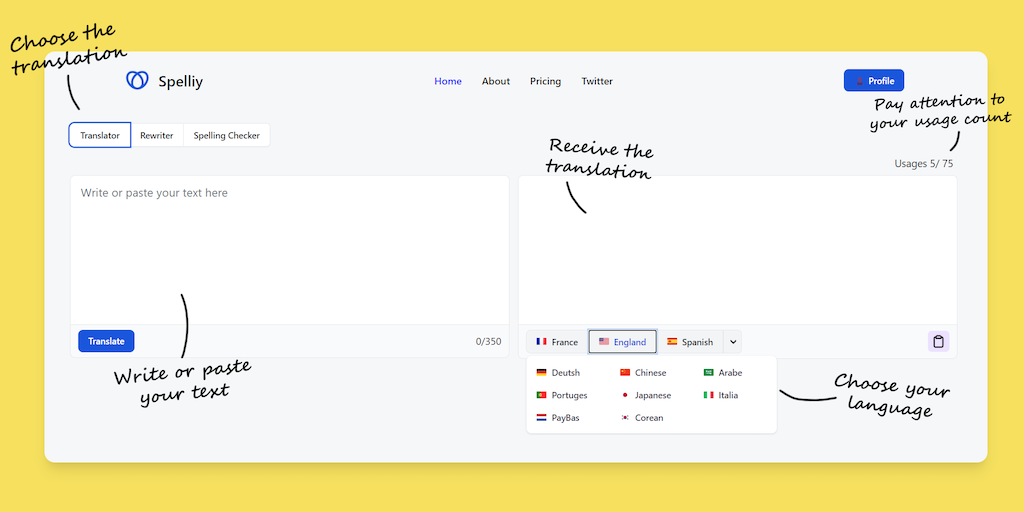Click the Portuges flag icon
Viewport: 1024px width, 512px height.
[541, 395]
